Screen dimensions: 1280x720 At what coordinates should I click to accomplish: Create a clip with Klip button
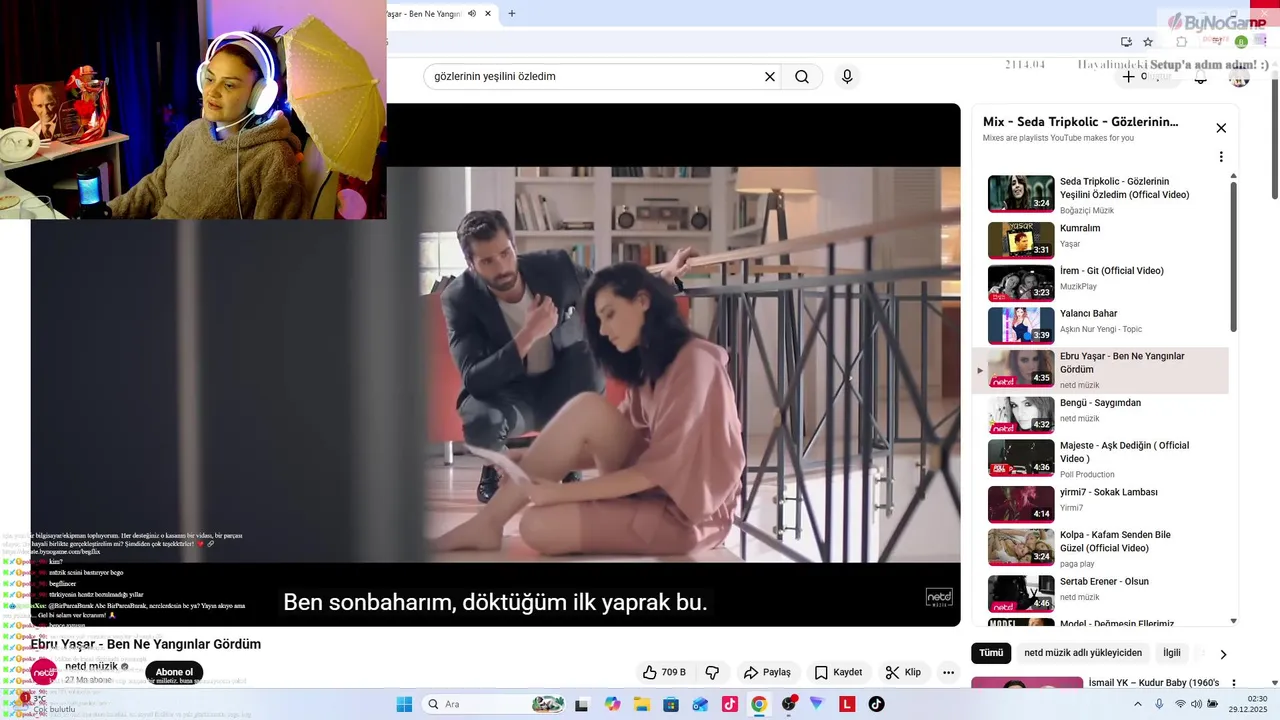(903, 672)
